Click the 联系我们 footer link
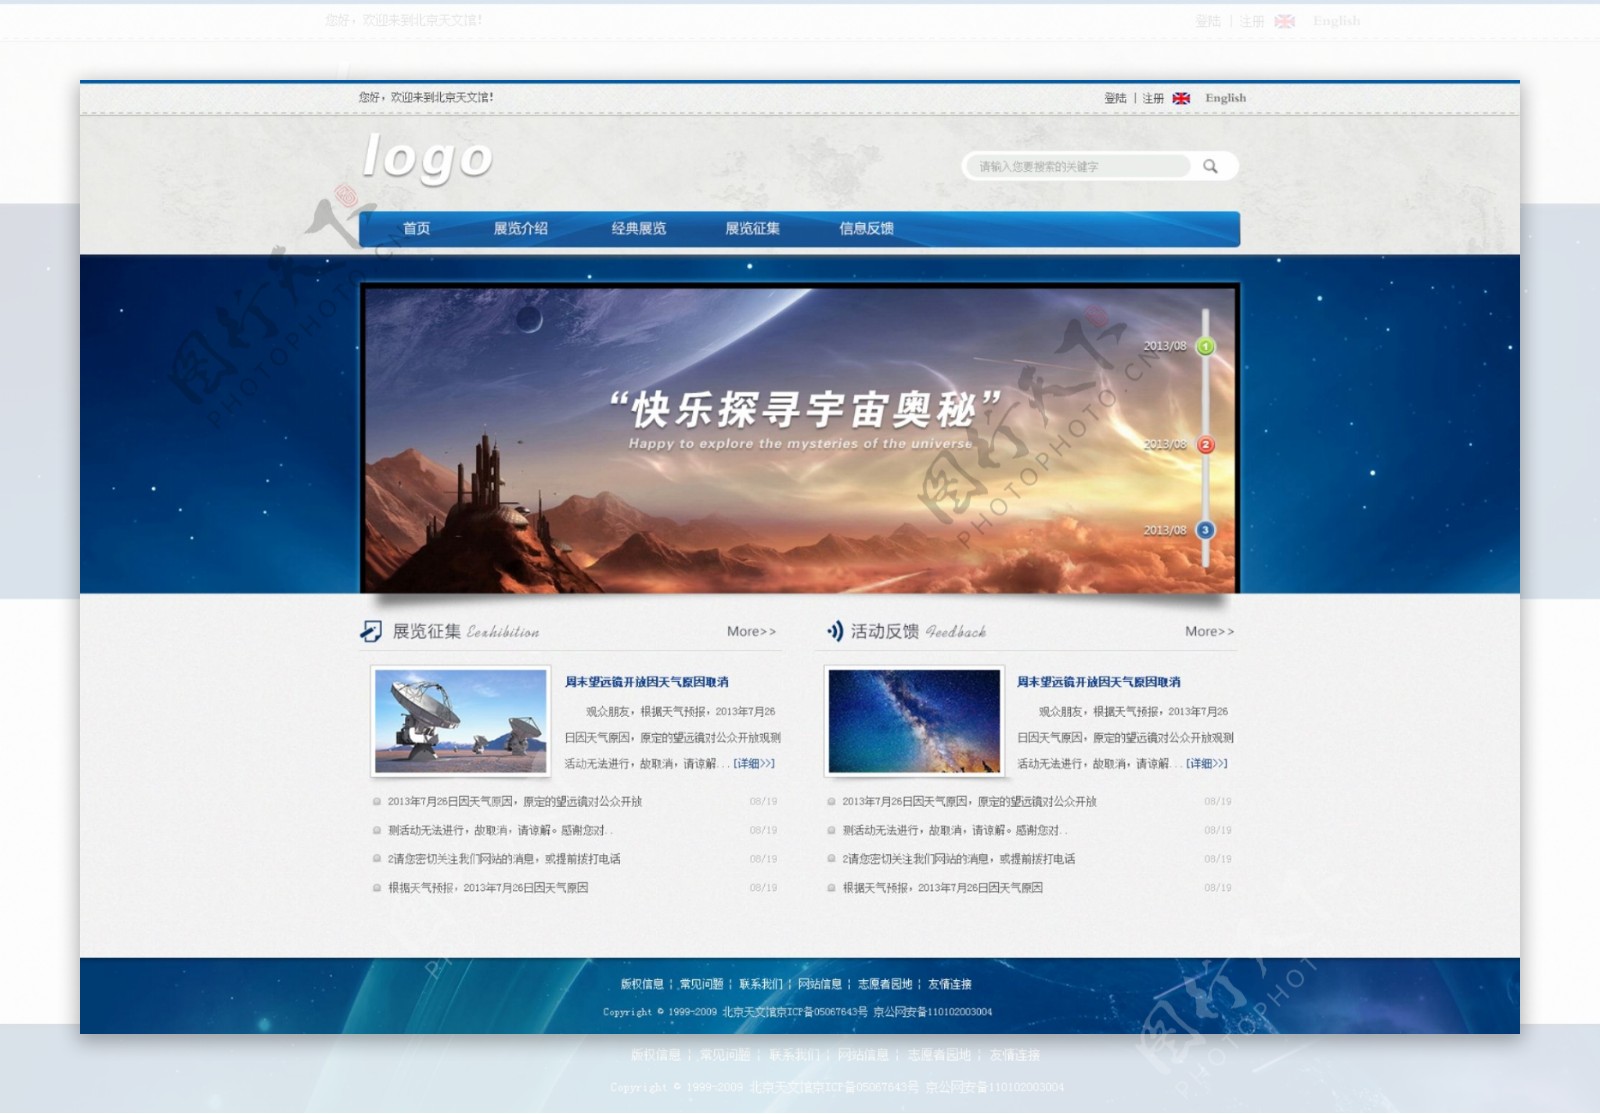Screen dimensions: 1600x1114 click(761, 984)
